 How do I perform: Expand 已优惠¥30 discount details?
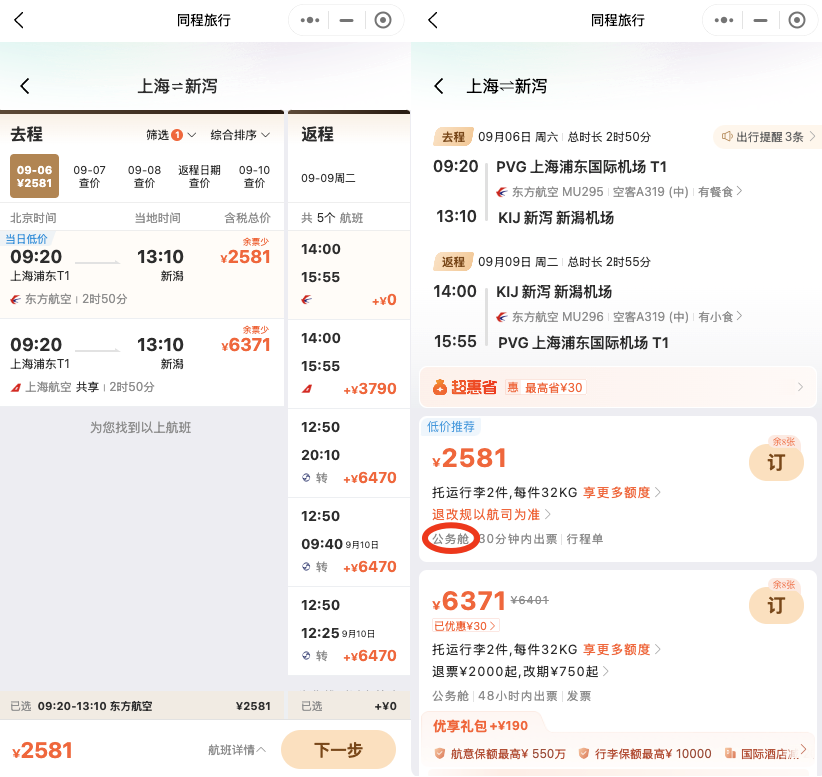coord(465,625)
